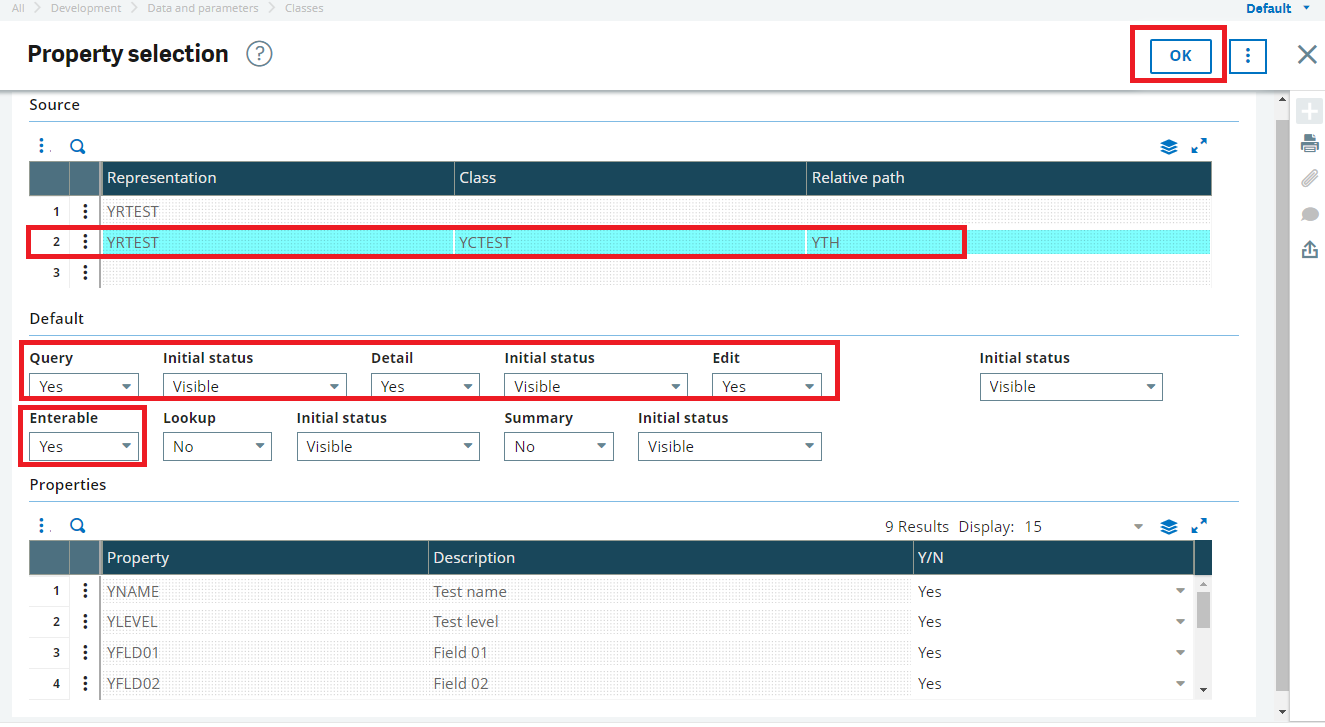Click the layers icon on the Source grid

1168,145
